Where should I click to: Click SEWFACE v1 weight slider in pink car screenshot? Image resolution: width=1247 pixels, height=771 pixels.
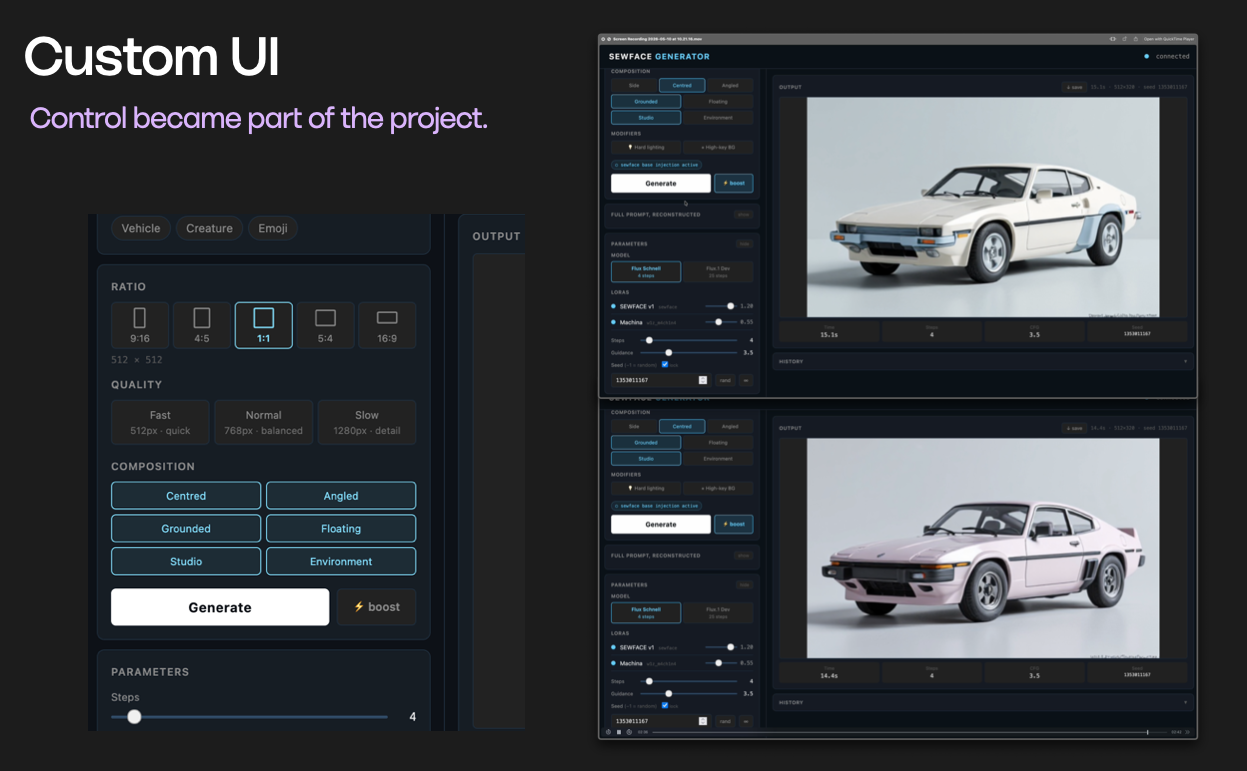pyautogui.click(x=720, y=647)
